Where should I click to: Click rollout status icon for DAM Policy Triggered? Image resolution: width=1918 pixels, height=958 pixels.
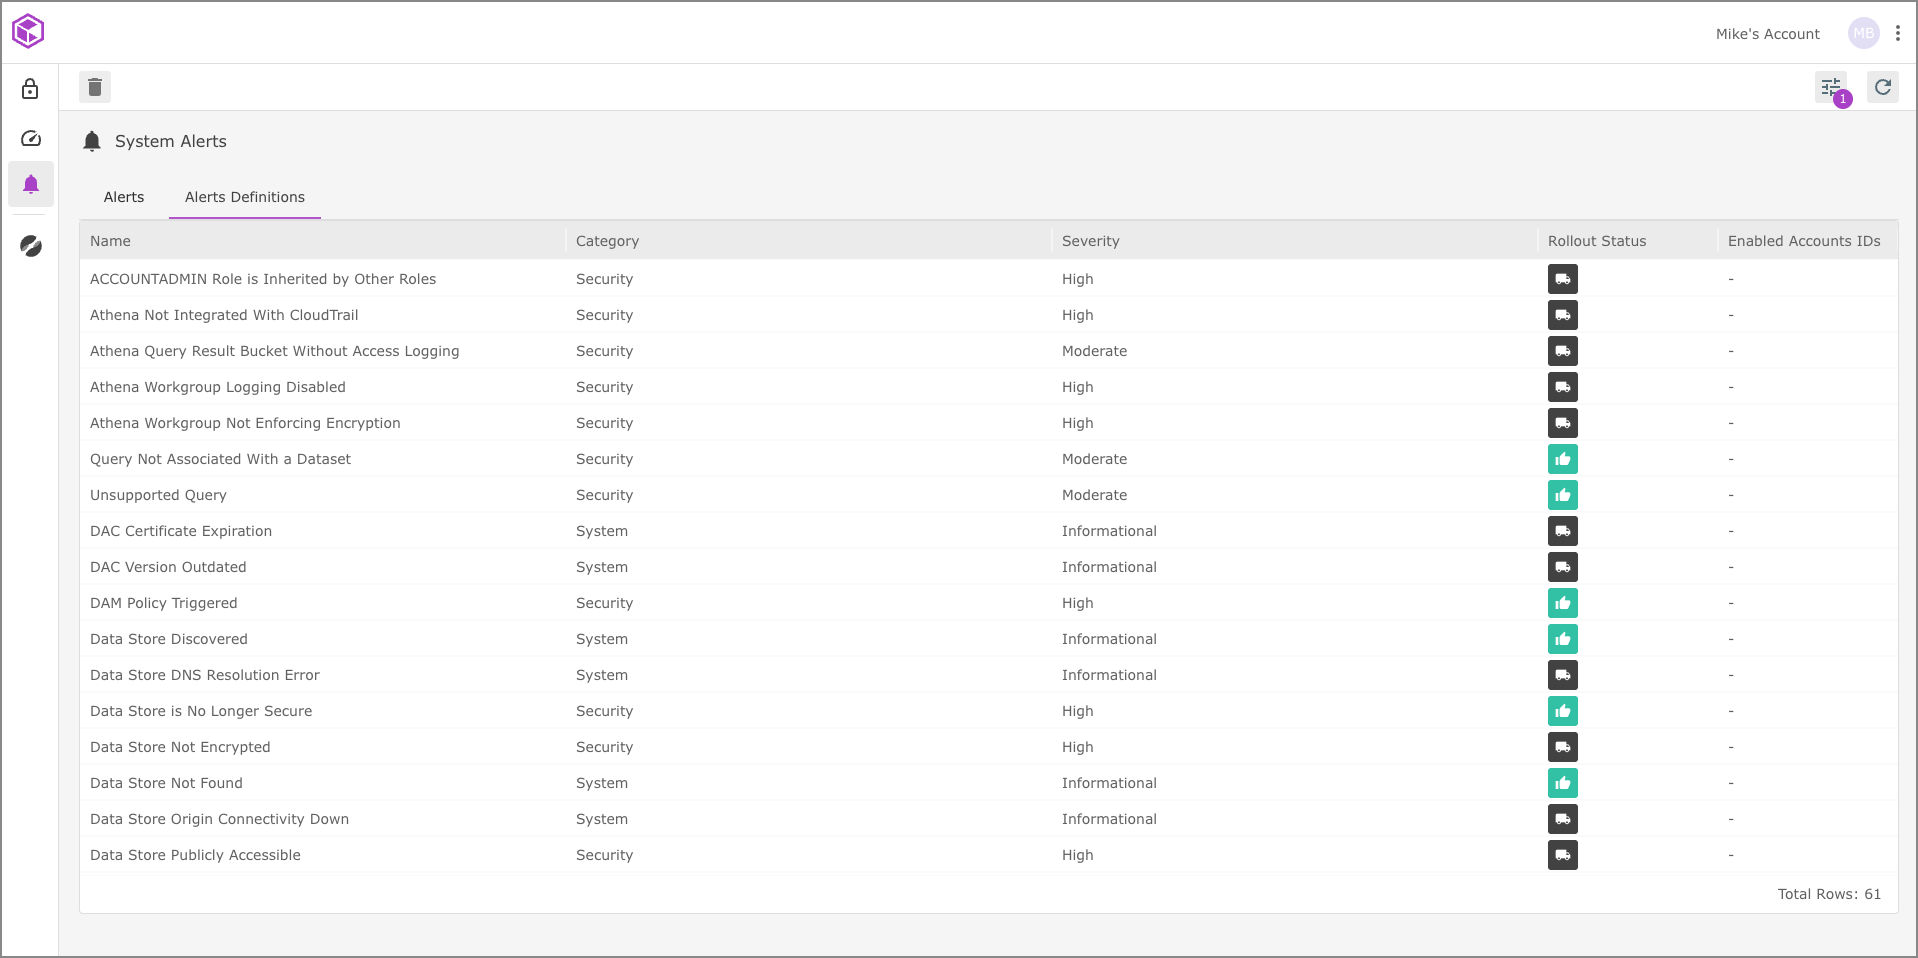(x=1563, y=603)
